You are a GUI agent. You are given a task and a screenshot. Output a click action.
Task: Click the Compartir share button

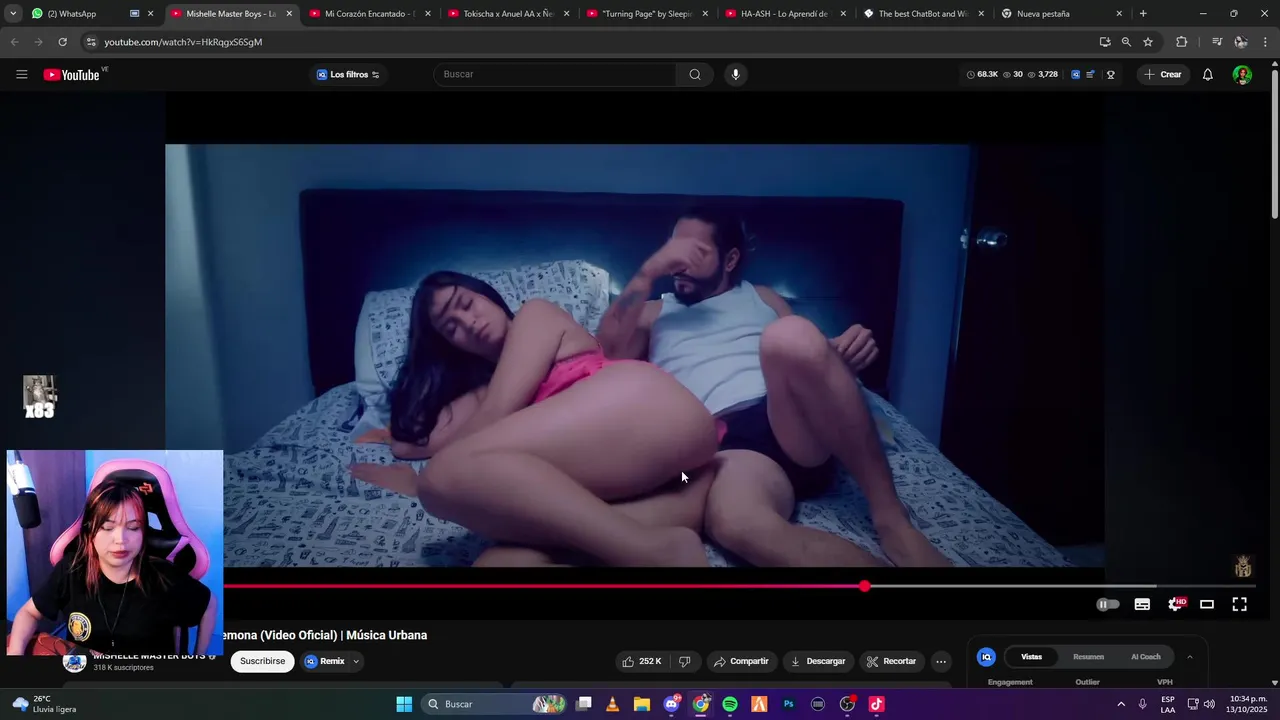(x=741, y=661)
